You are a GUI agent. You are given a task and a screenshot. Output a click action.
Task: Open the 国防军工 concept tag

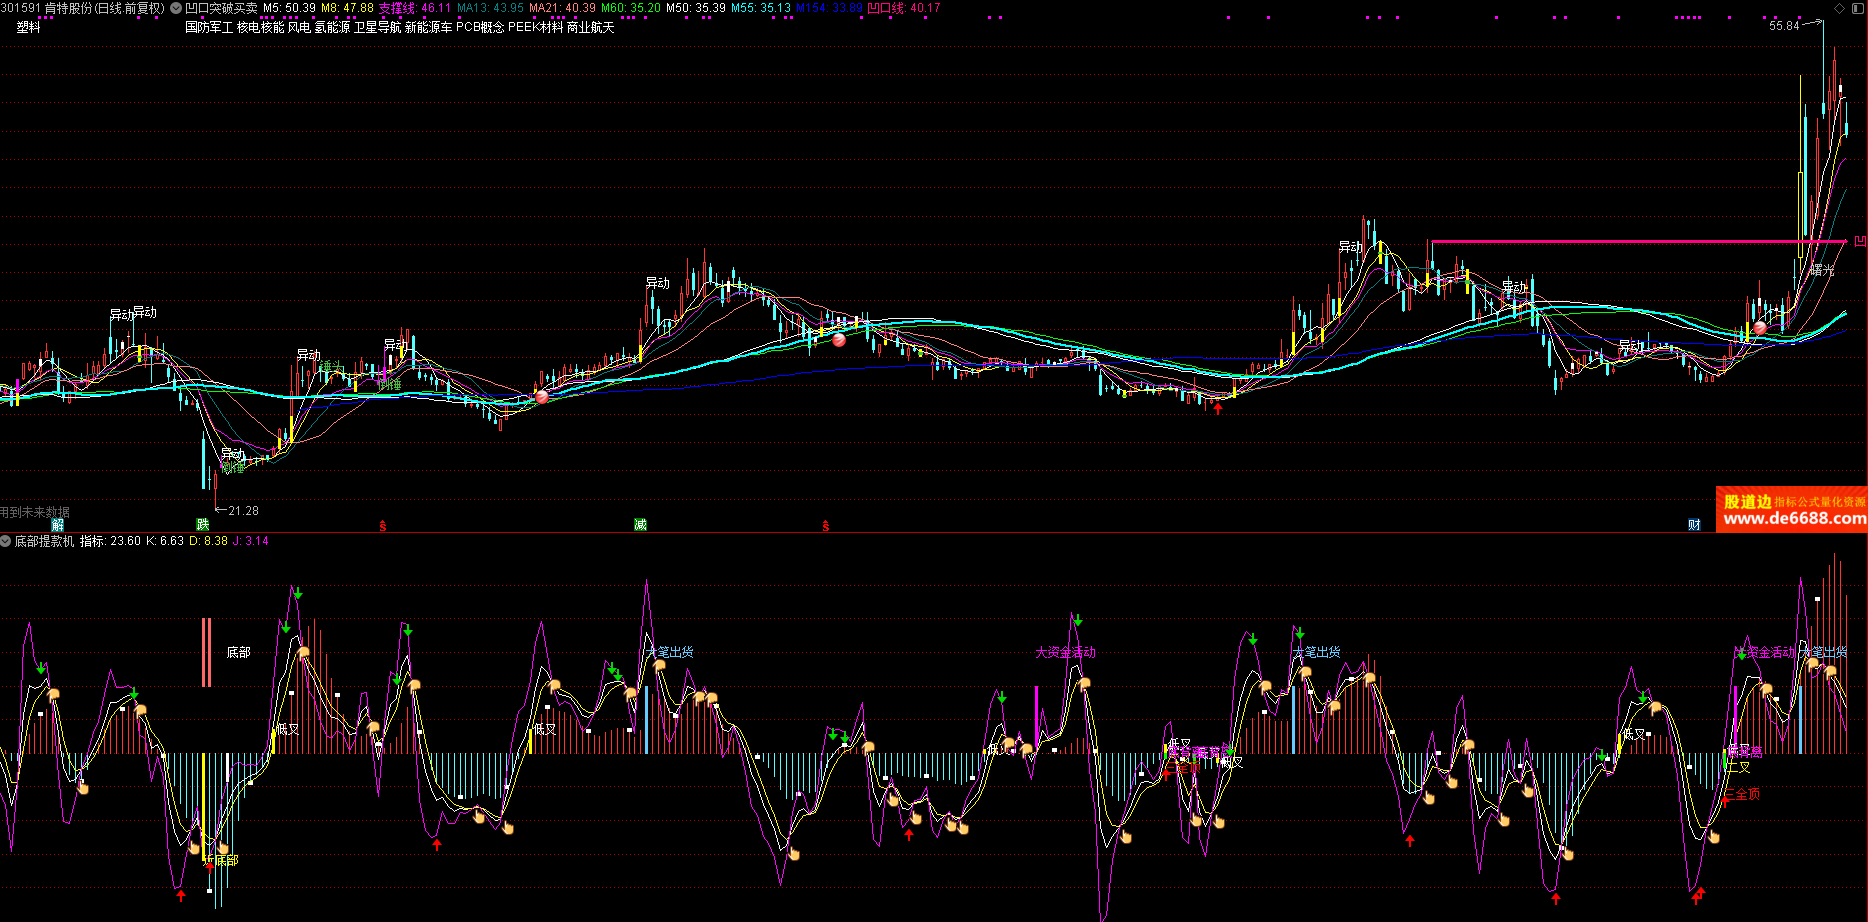point(209,27)
